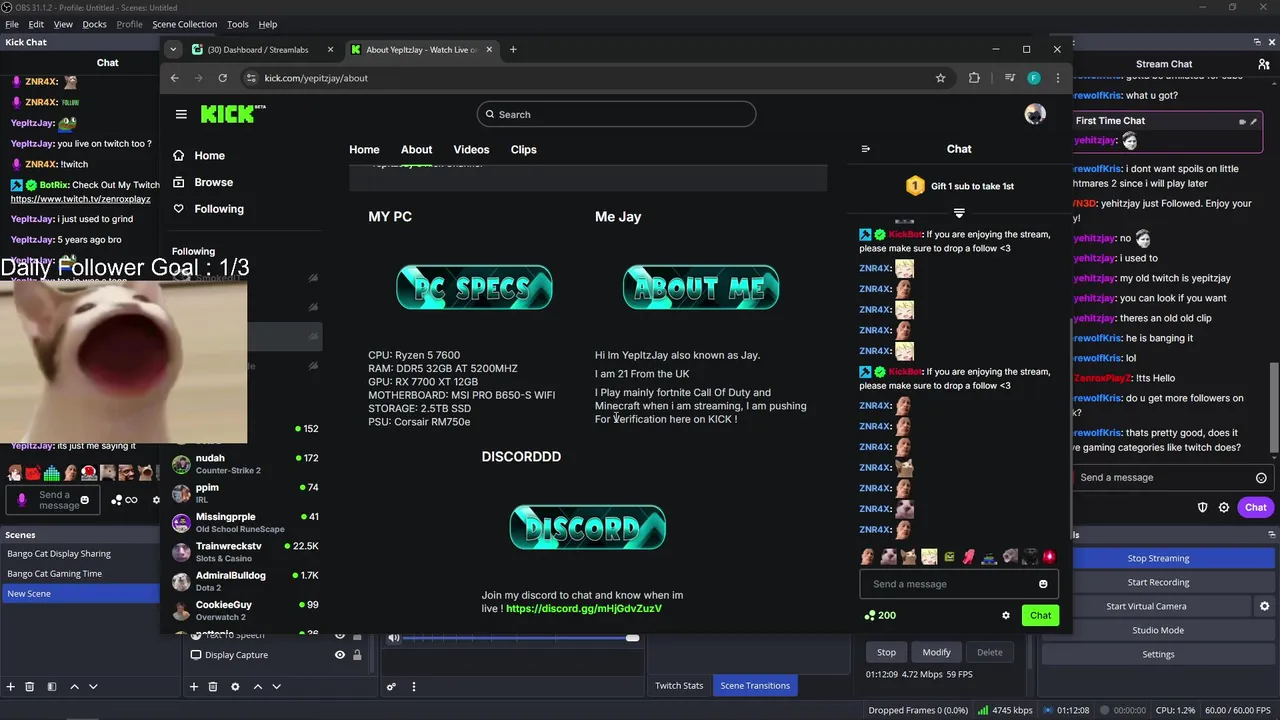
Task: Toggle Display Capture visibility eye
Action: pyautogui.click(x=339, y=655)
